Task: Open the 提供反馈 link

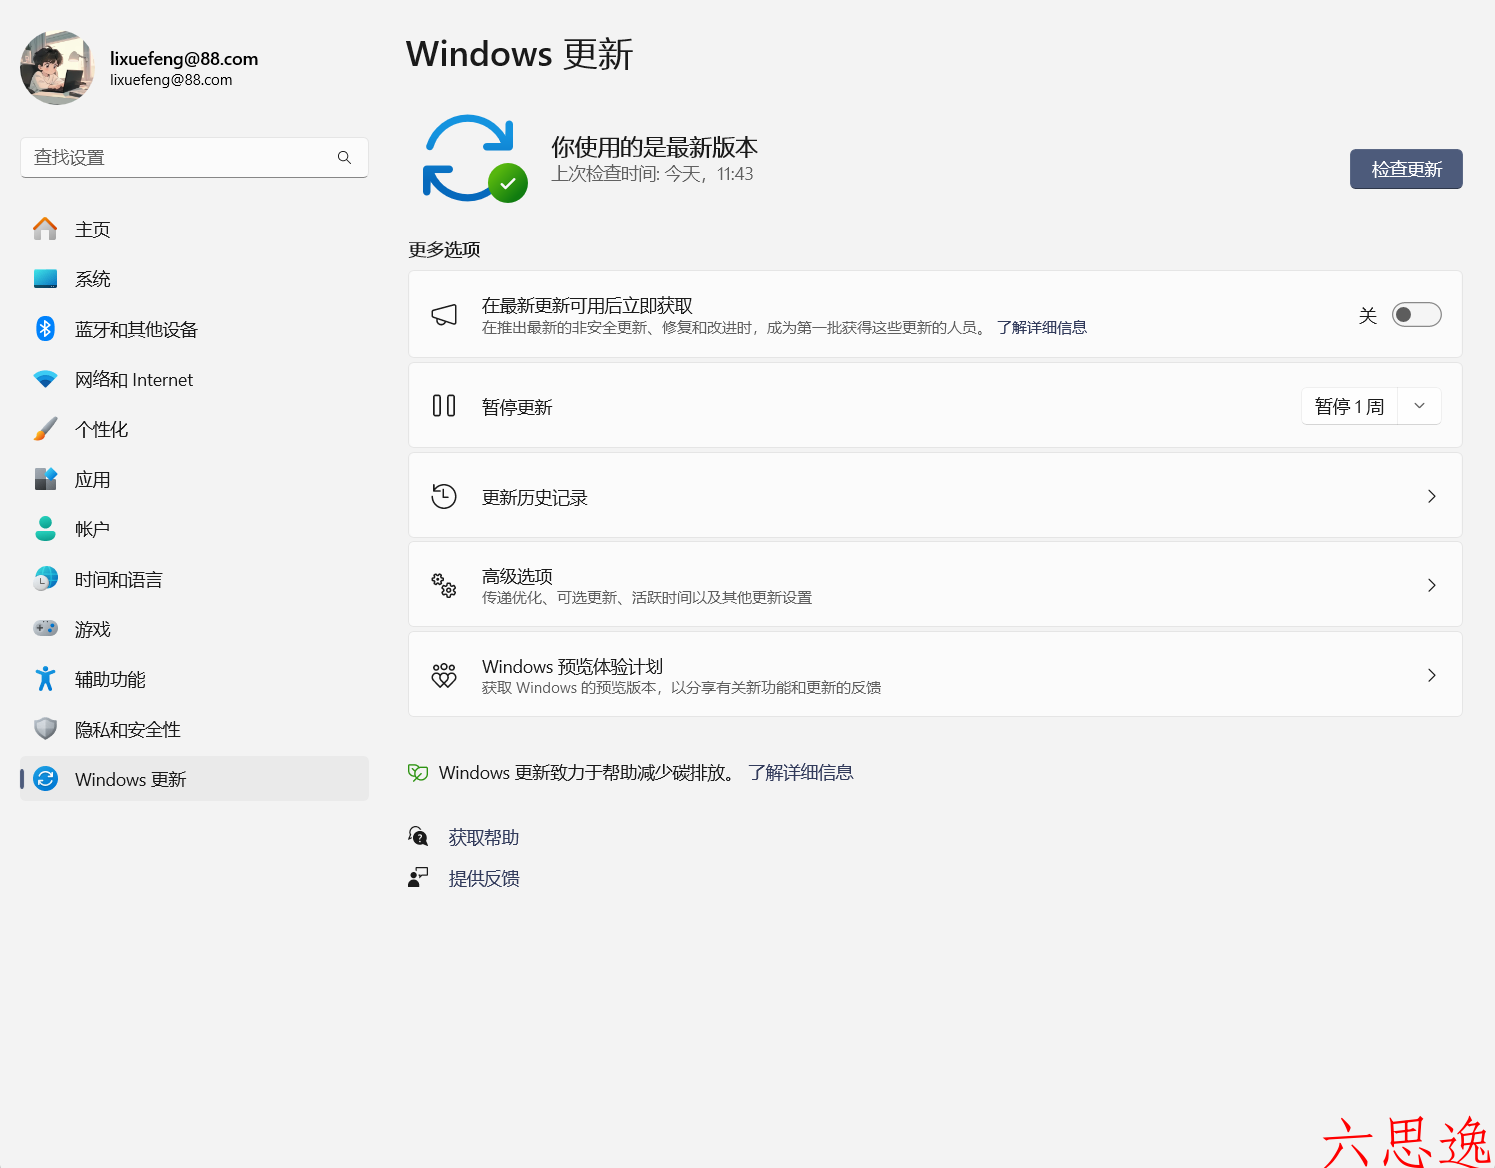Action: [x=484, y=878]
